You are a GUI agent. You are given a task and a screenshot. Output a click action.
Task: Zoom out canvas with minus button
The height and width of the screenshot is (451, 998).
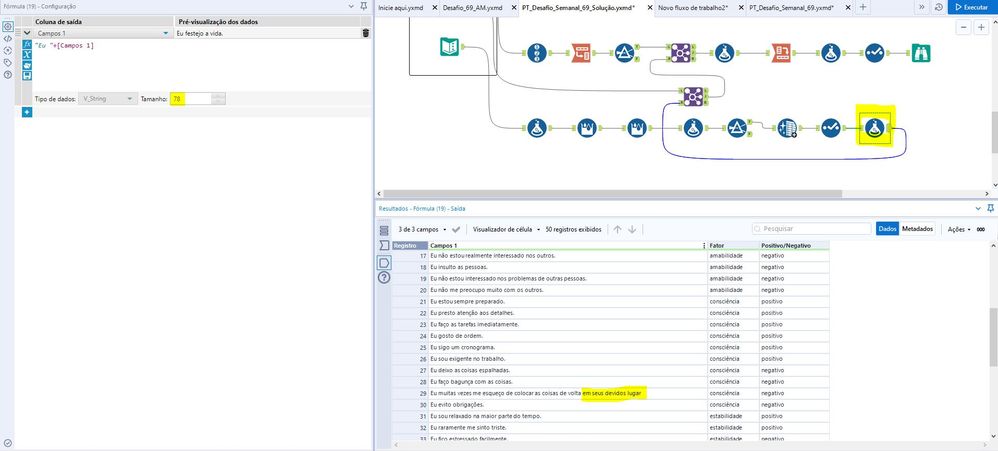[964, 27]
